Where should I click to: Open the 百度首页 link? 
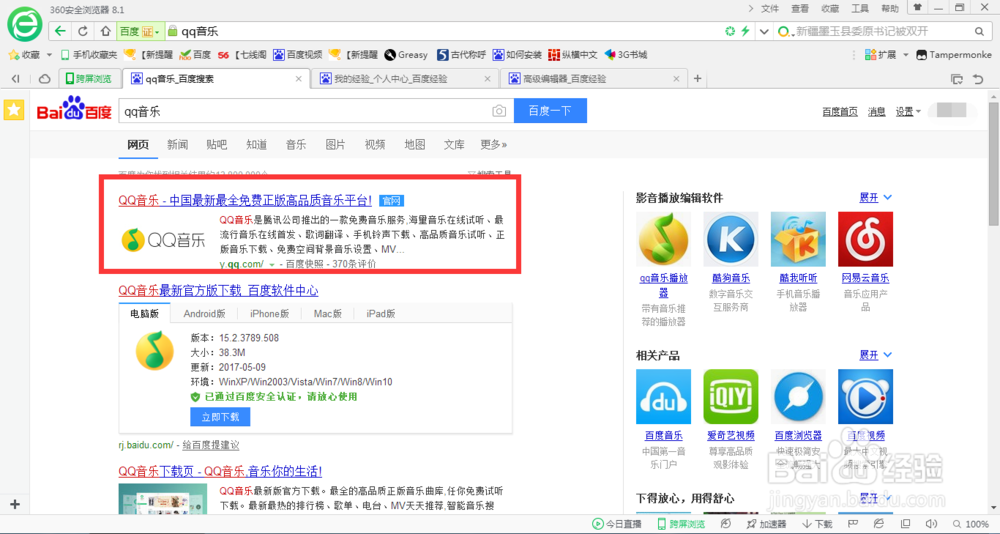pos(840,111)
